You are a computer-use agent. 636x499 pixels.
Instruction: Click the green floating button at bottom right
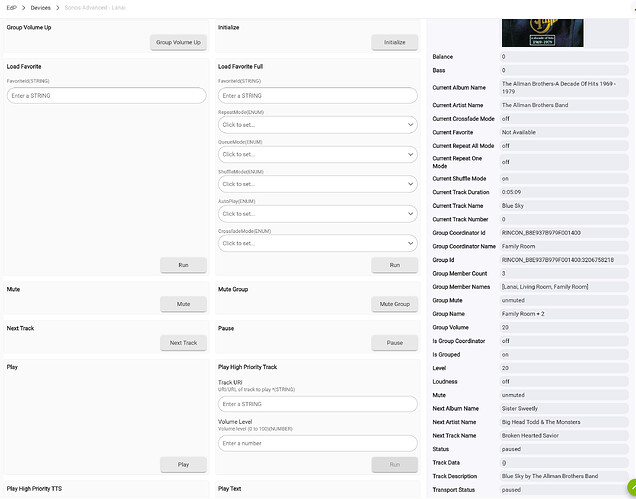[x=632, y=487]
